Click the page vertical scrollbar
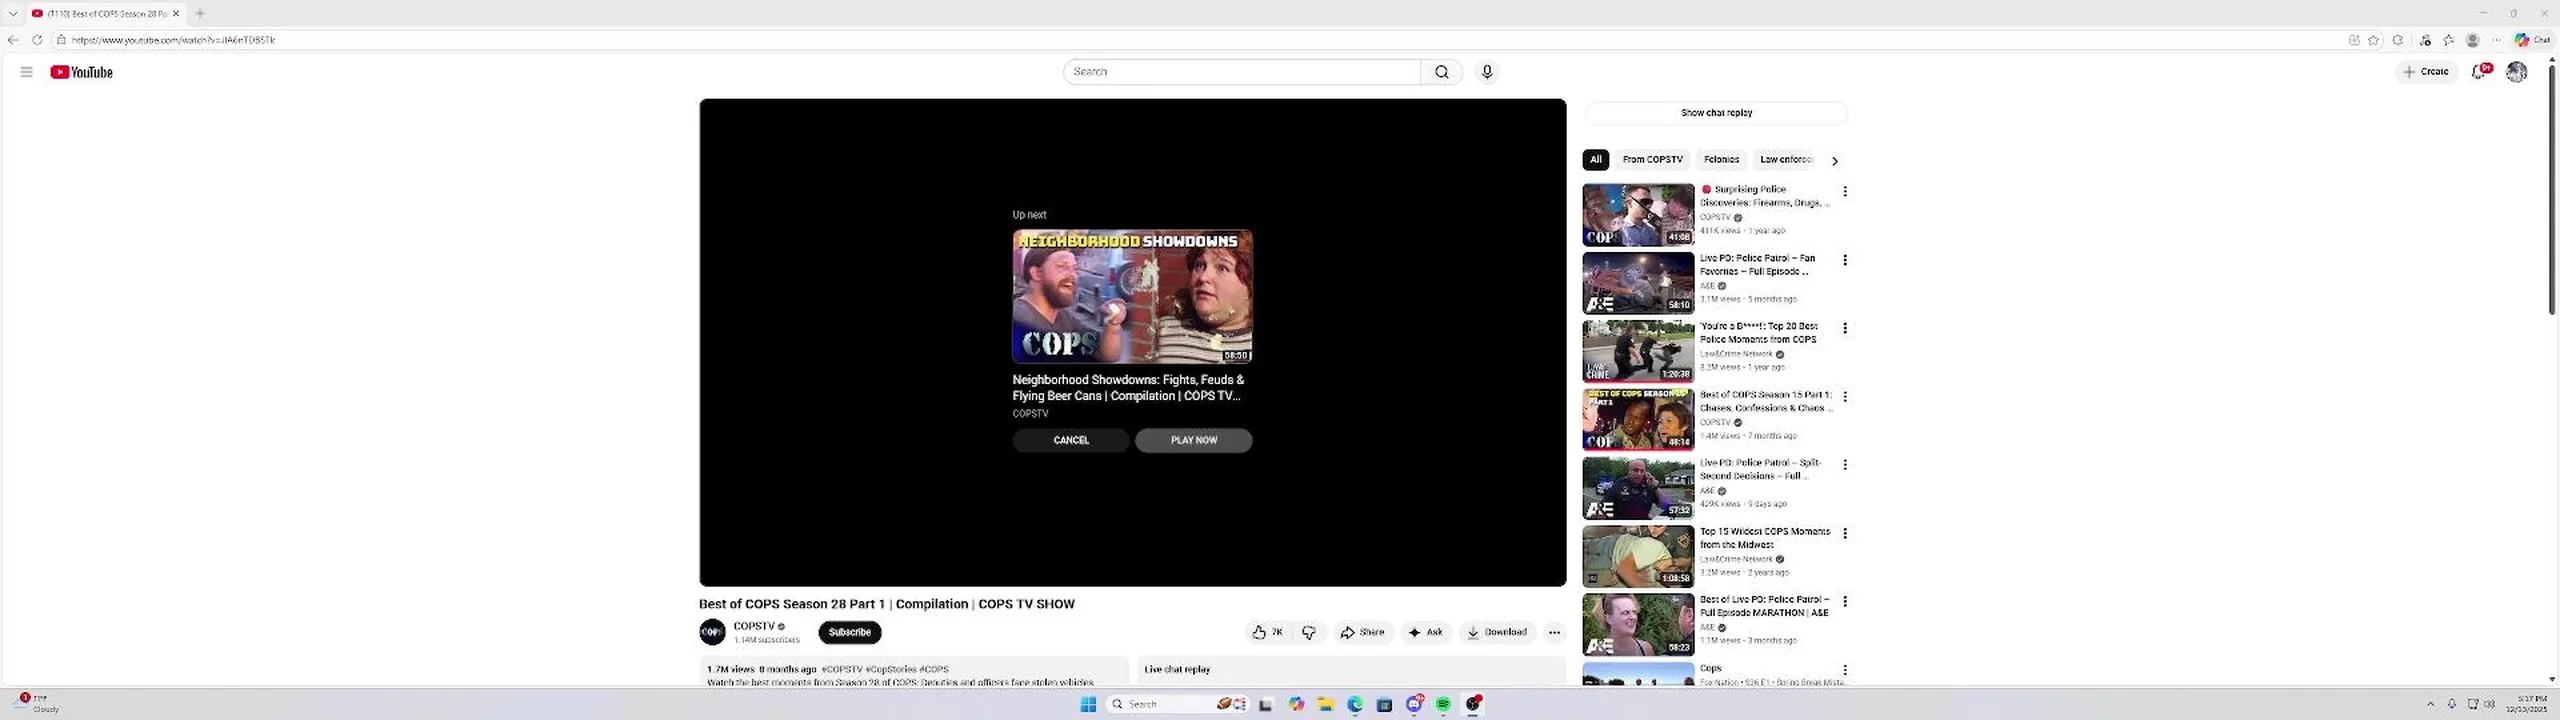This screenshot has width=2560, height=720. pyautogui.click(x=2552, y=190)
